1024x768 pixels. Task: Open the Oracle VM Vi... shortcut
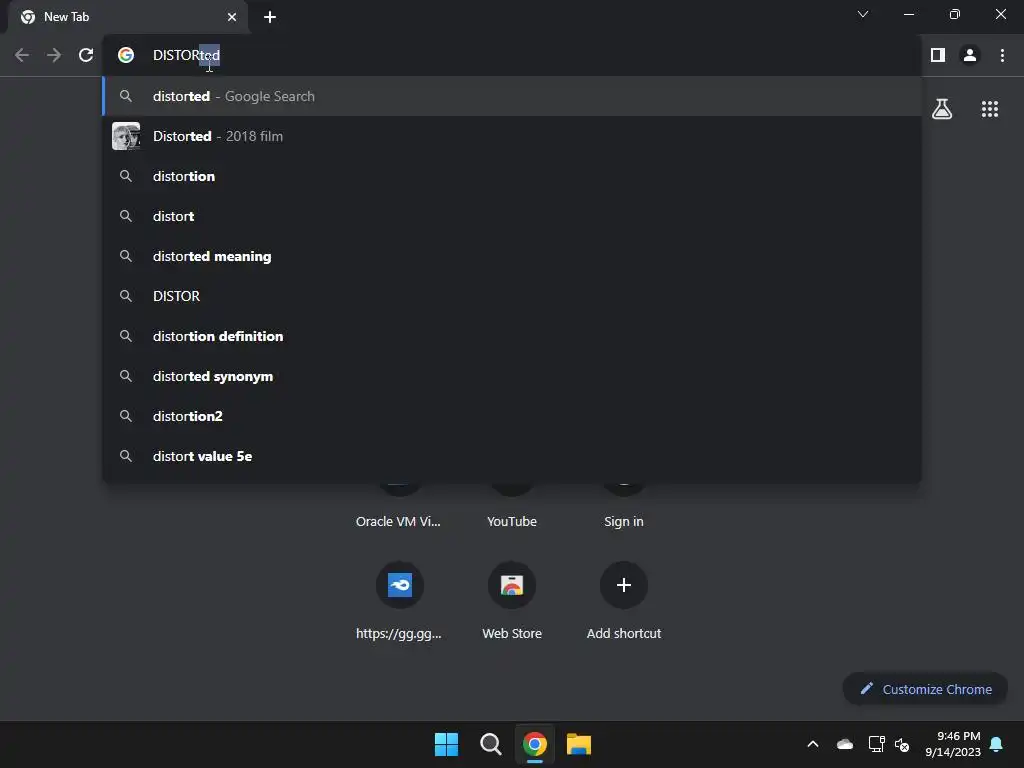[x=398, y=521]
